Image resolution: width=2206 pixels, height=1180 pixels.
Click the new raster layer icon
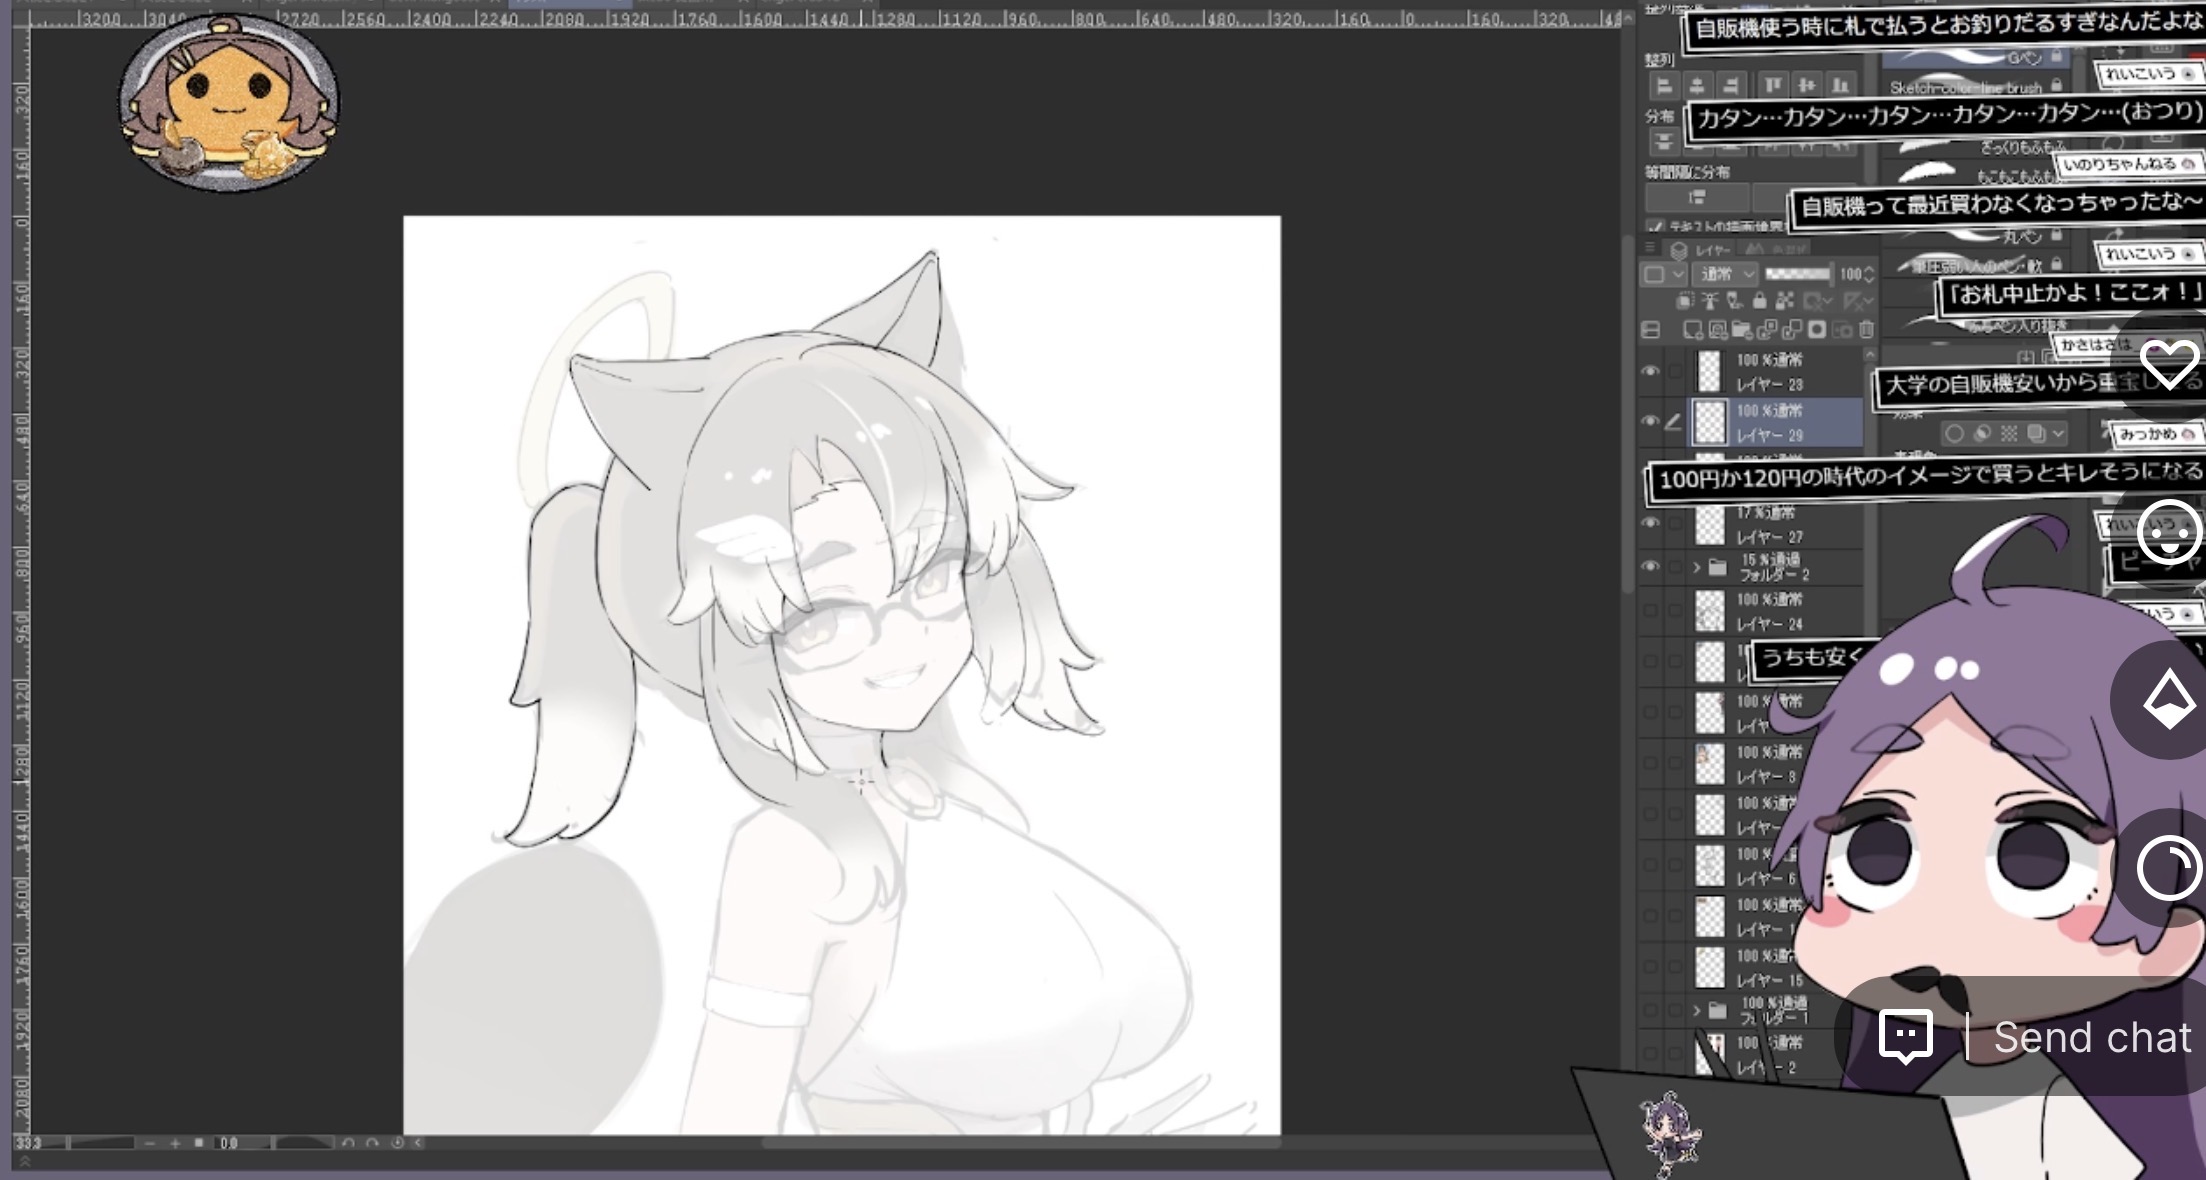pos(1692,330)
